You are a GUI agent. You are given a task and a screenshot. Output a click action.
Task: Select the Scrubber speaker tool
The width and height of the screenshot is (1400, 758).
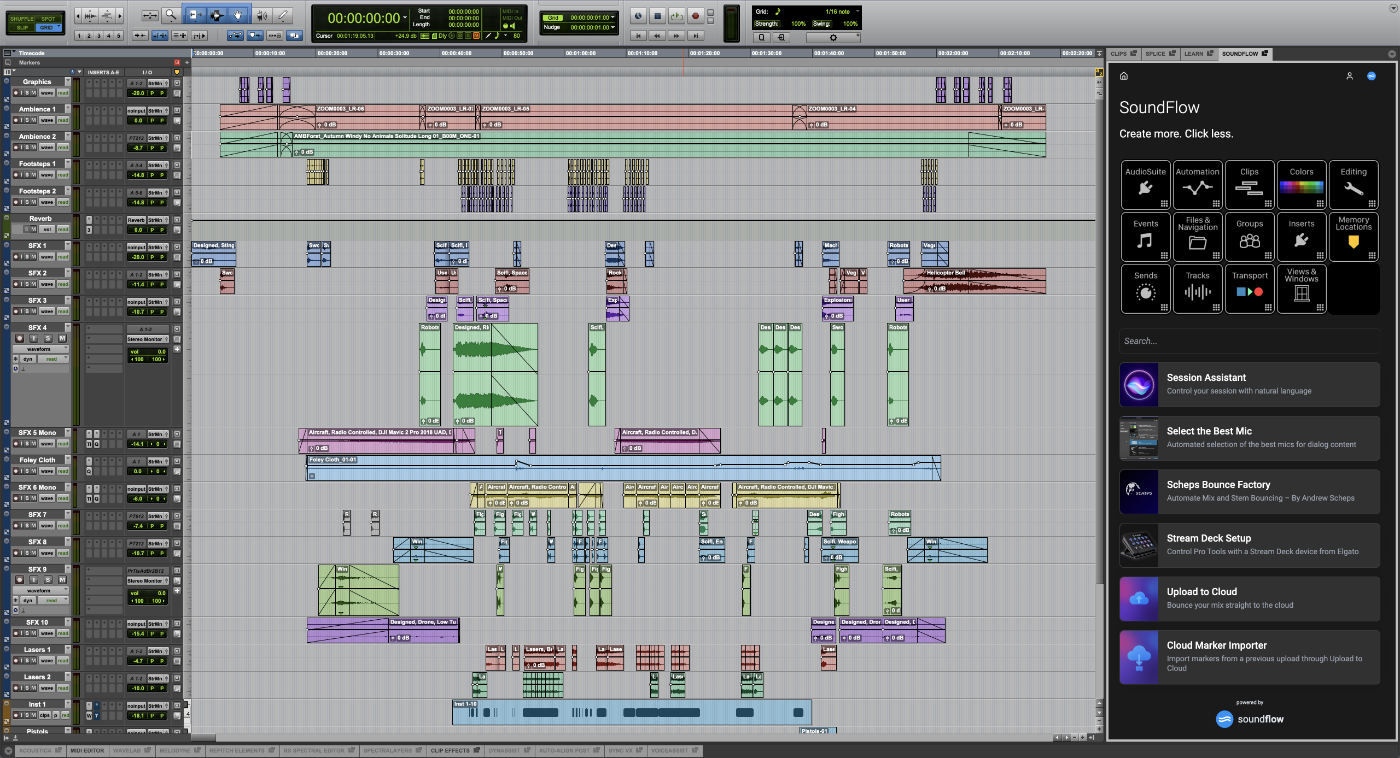(261, 15)
